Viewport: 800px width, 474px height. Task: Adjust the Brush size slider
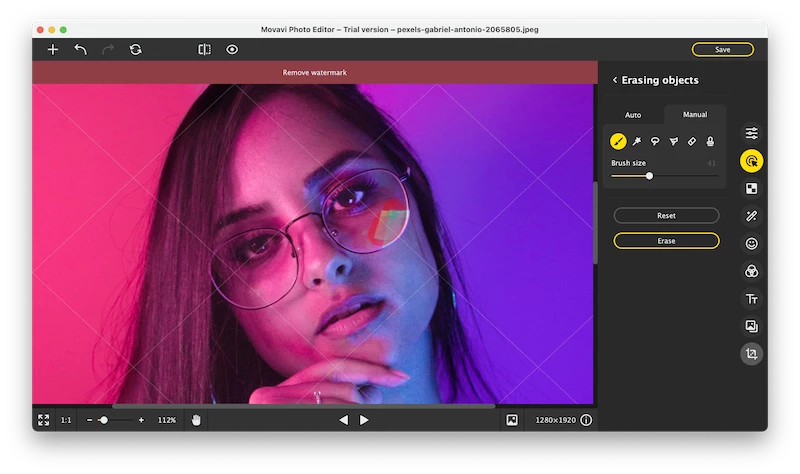(664, 176)
